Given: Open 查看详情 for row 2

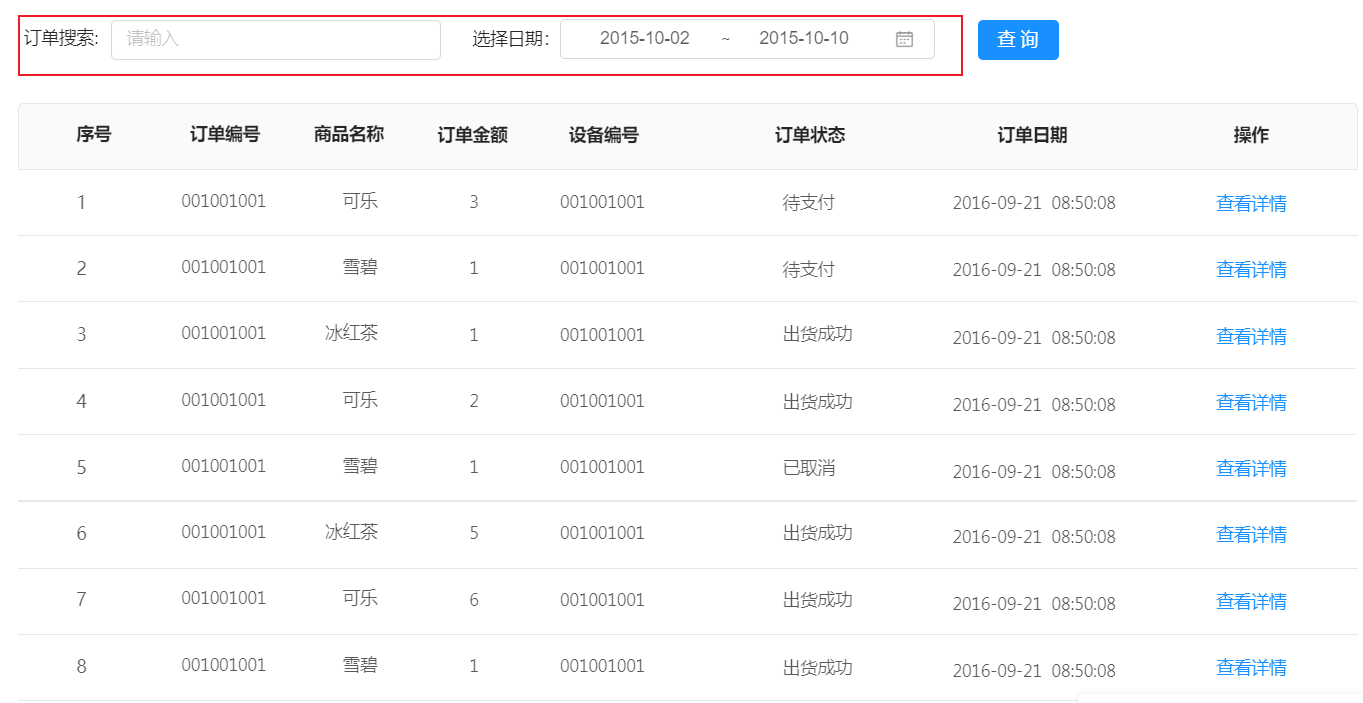Looking at the screenshot, I should coord(1251,270).
